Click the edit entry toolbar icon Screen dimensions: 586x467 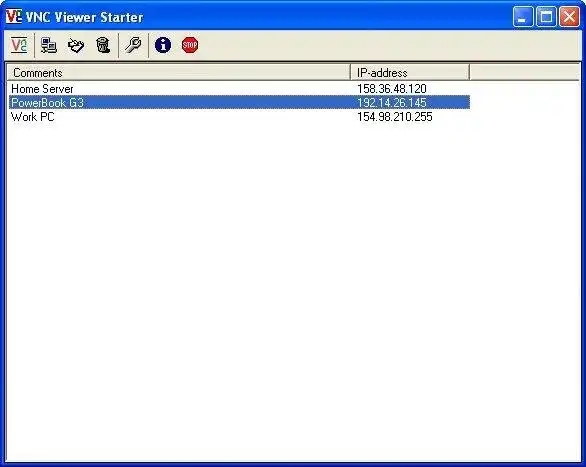coord(76,45)
